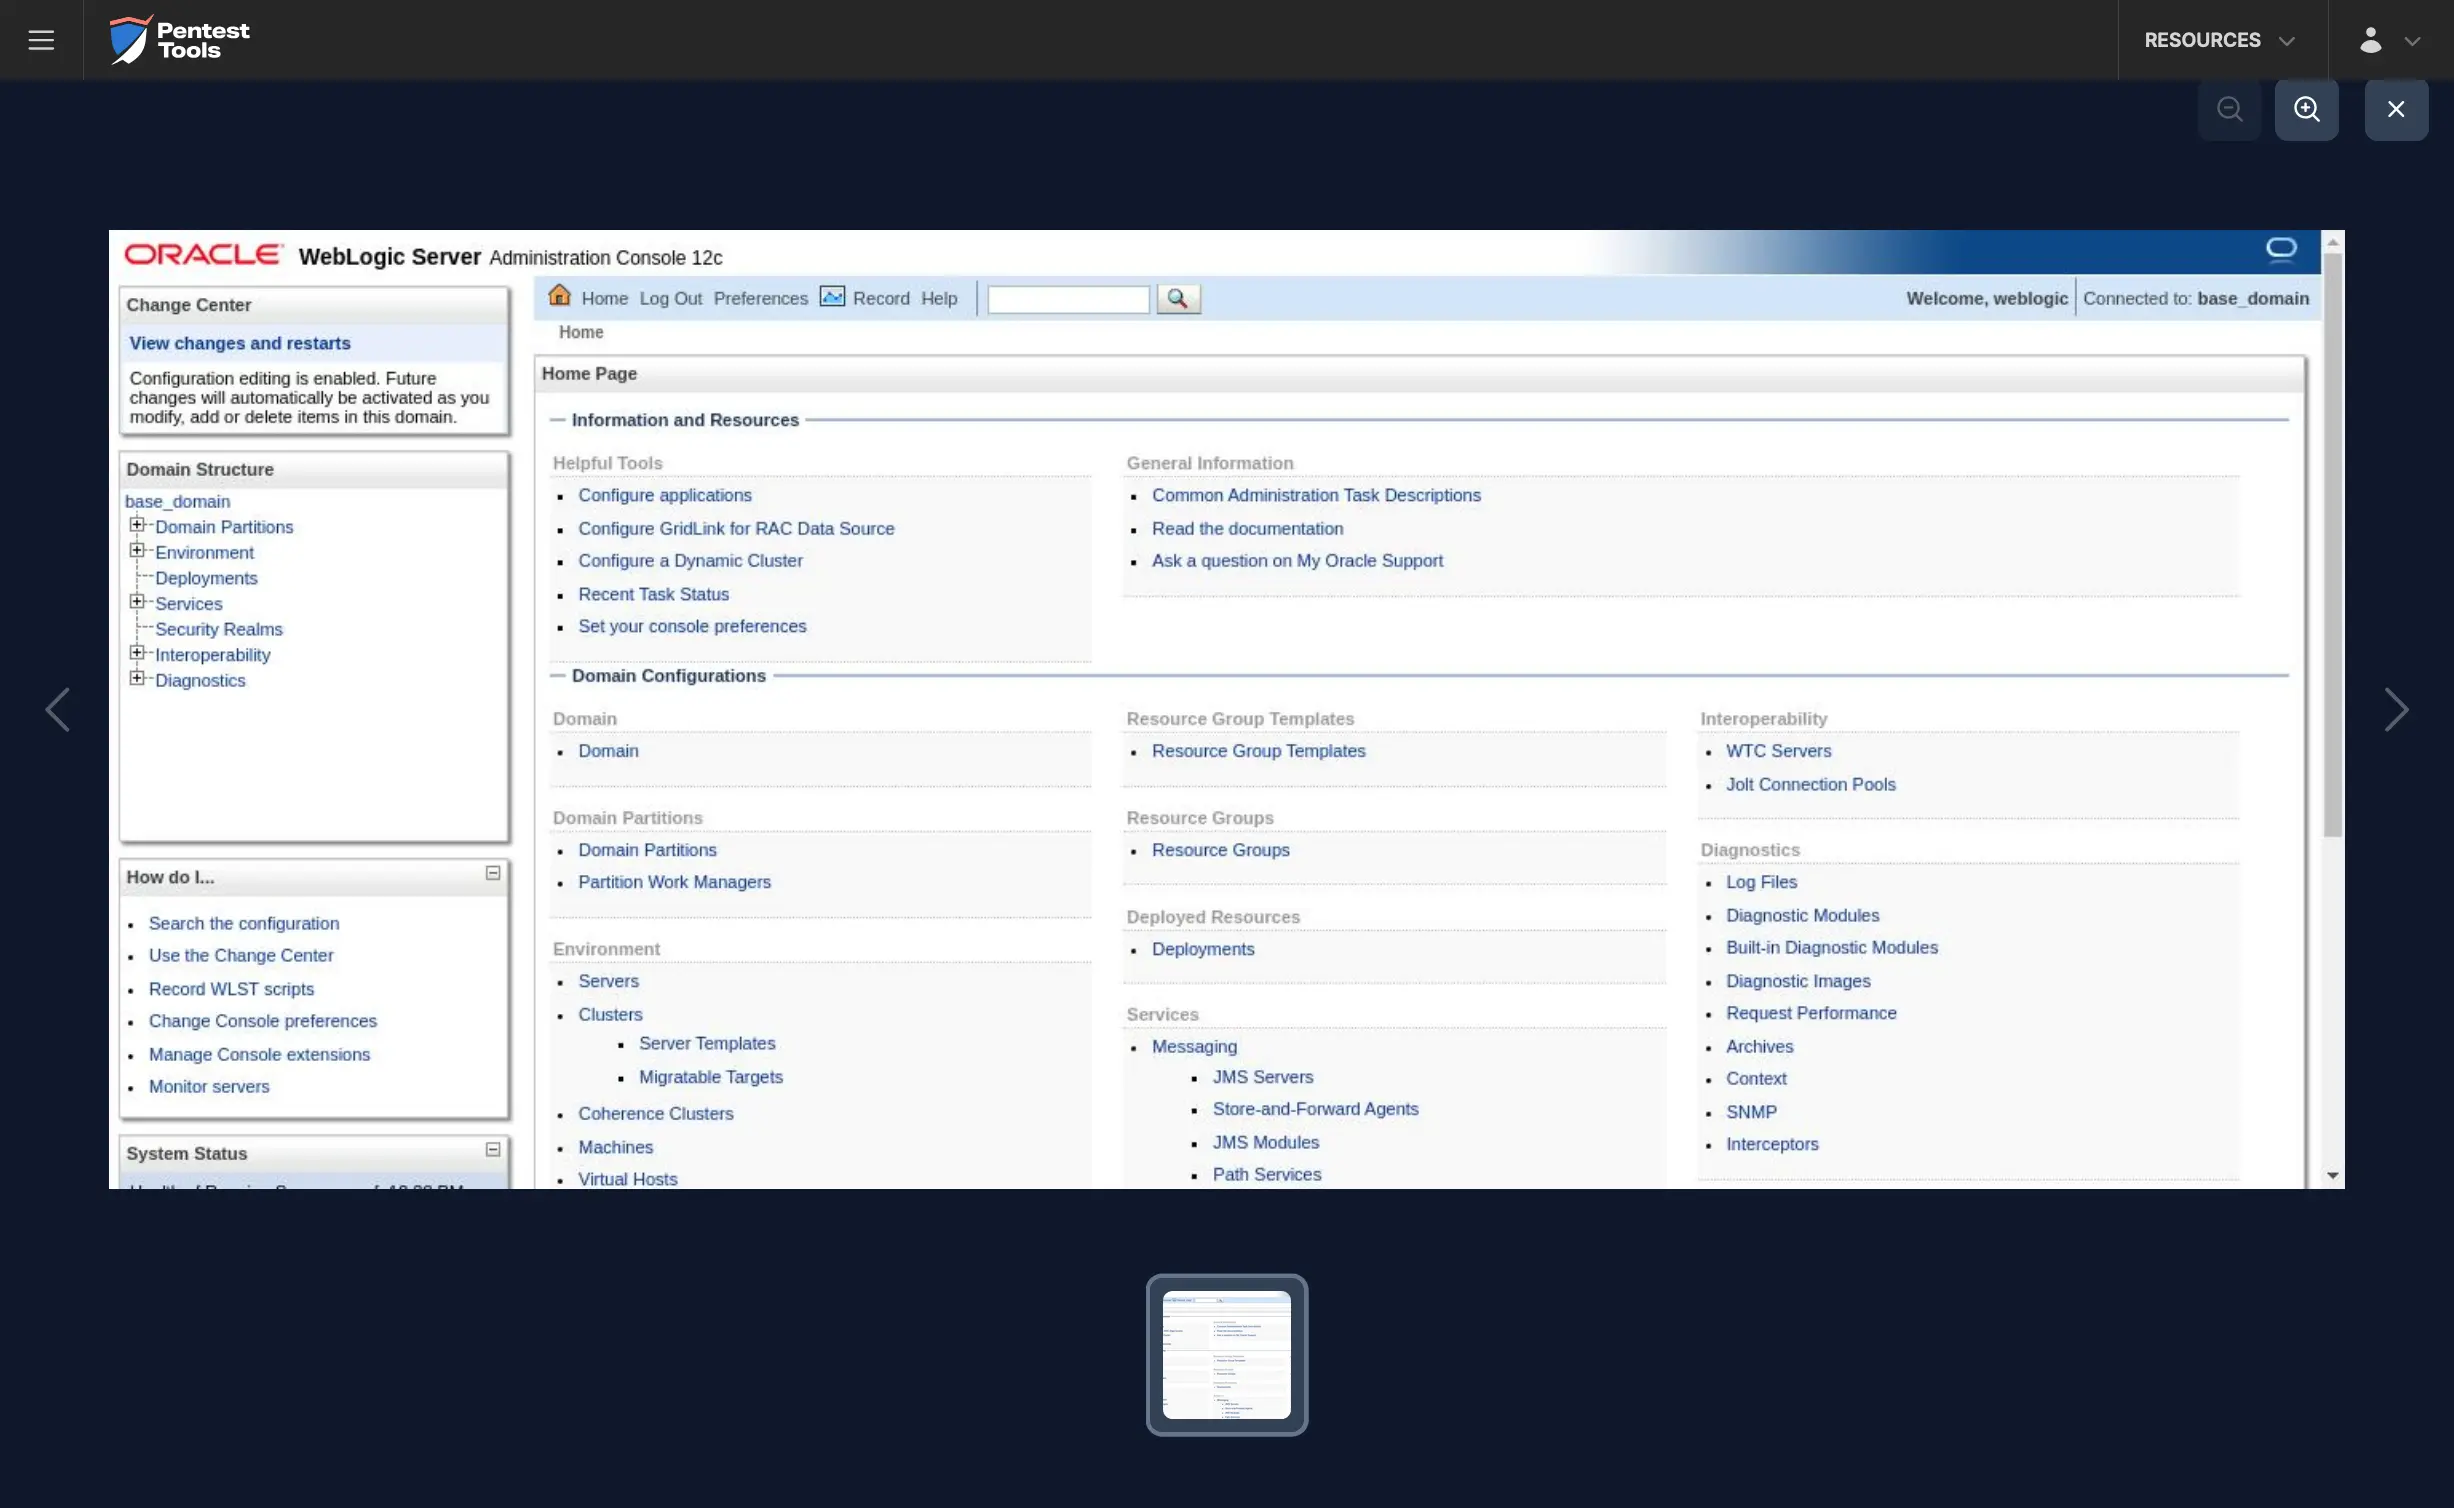
Task: Open Partition Work Managers link
Action: point(674,882)
